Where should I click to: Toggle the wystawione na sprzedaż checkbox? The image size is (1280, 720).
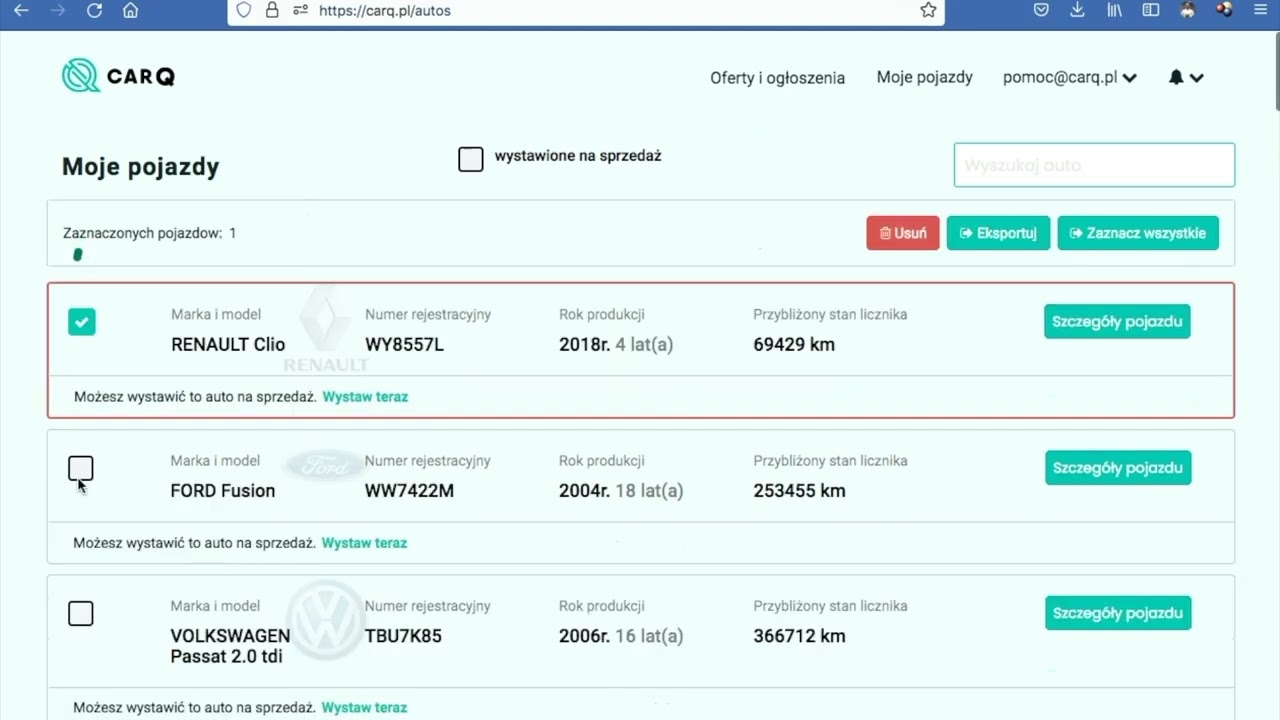[471, 158]
